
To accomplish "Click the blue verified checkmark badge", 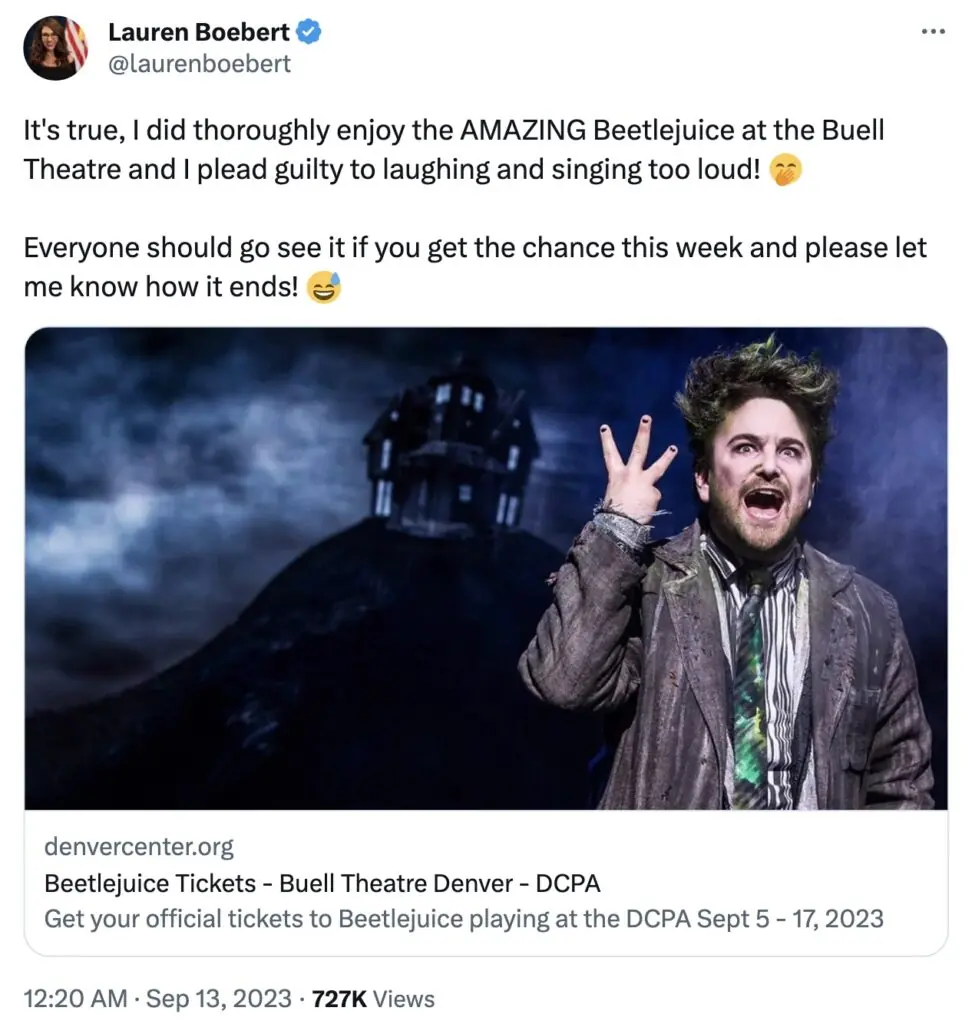I will [x=309, y=31].
